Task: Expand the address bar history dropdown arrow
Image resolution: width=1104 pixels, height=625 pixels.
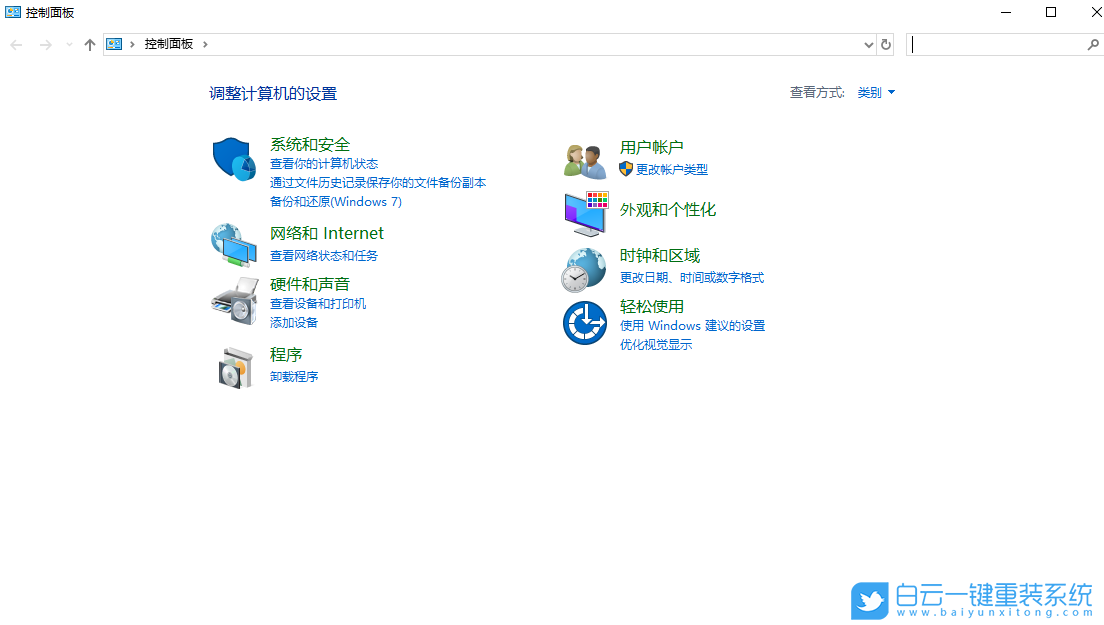Action: pyautogui.click(x=869, y=44)
